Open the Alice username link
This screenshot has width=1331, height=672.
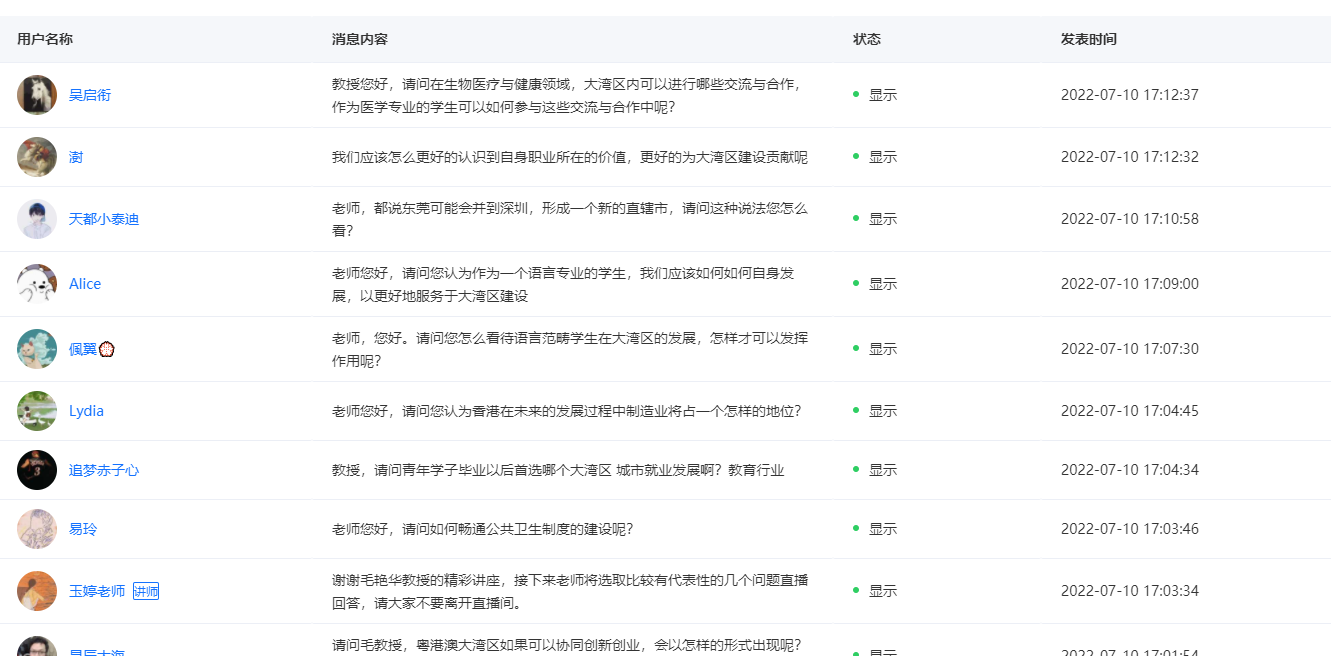click(85, 284)
